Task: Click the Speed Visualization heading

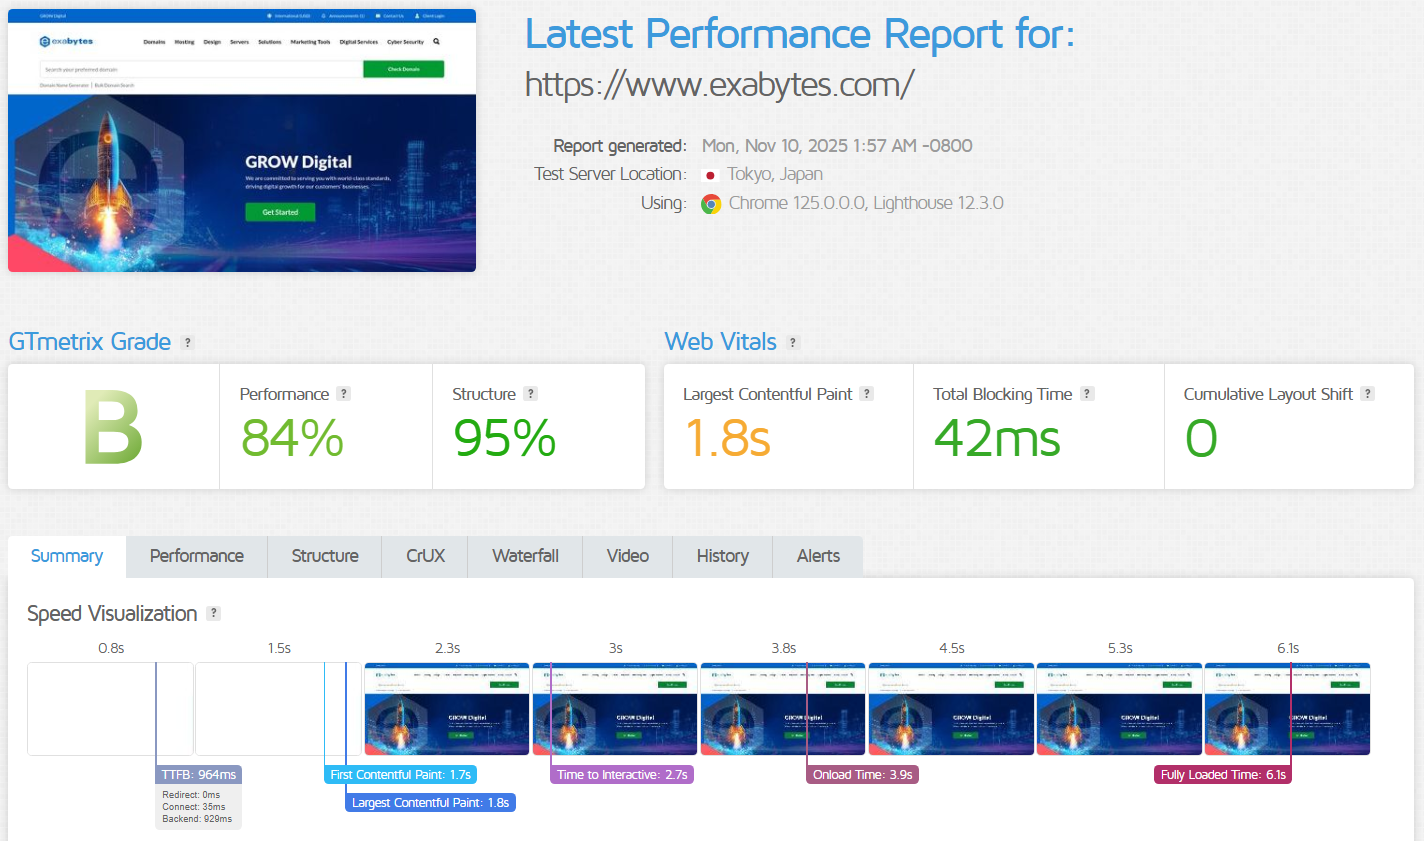Action: click(112, 614)
